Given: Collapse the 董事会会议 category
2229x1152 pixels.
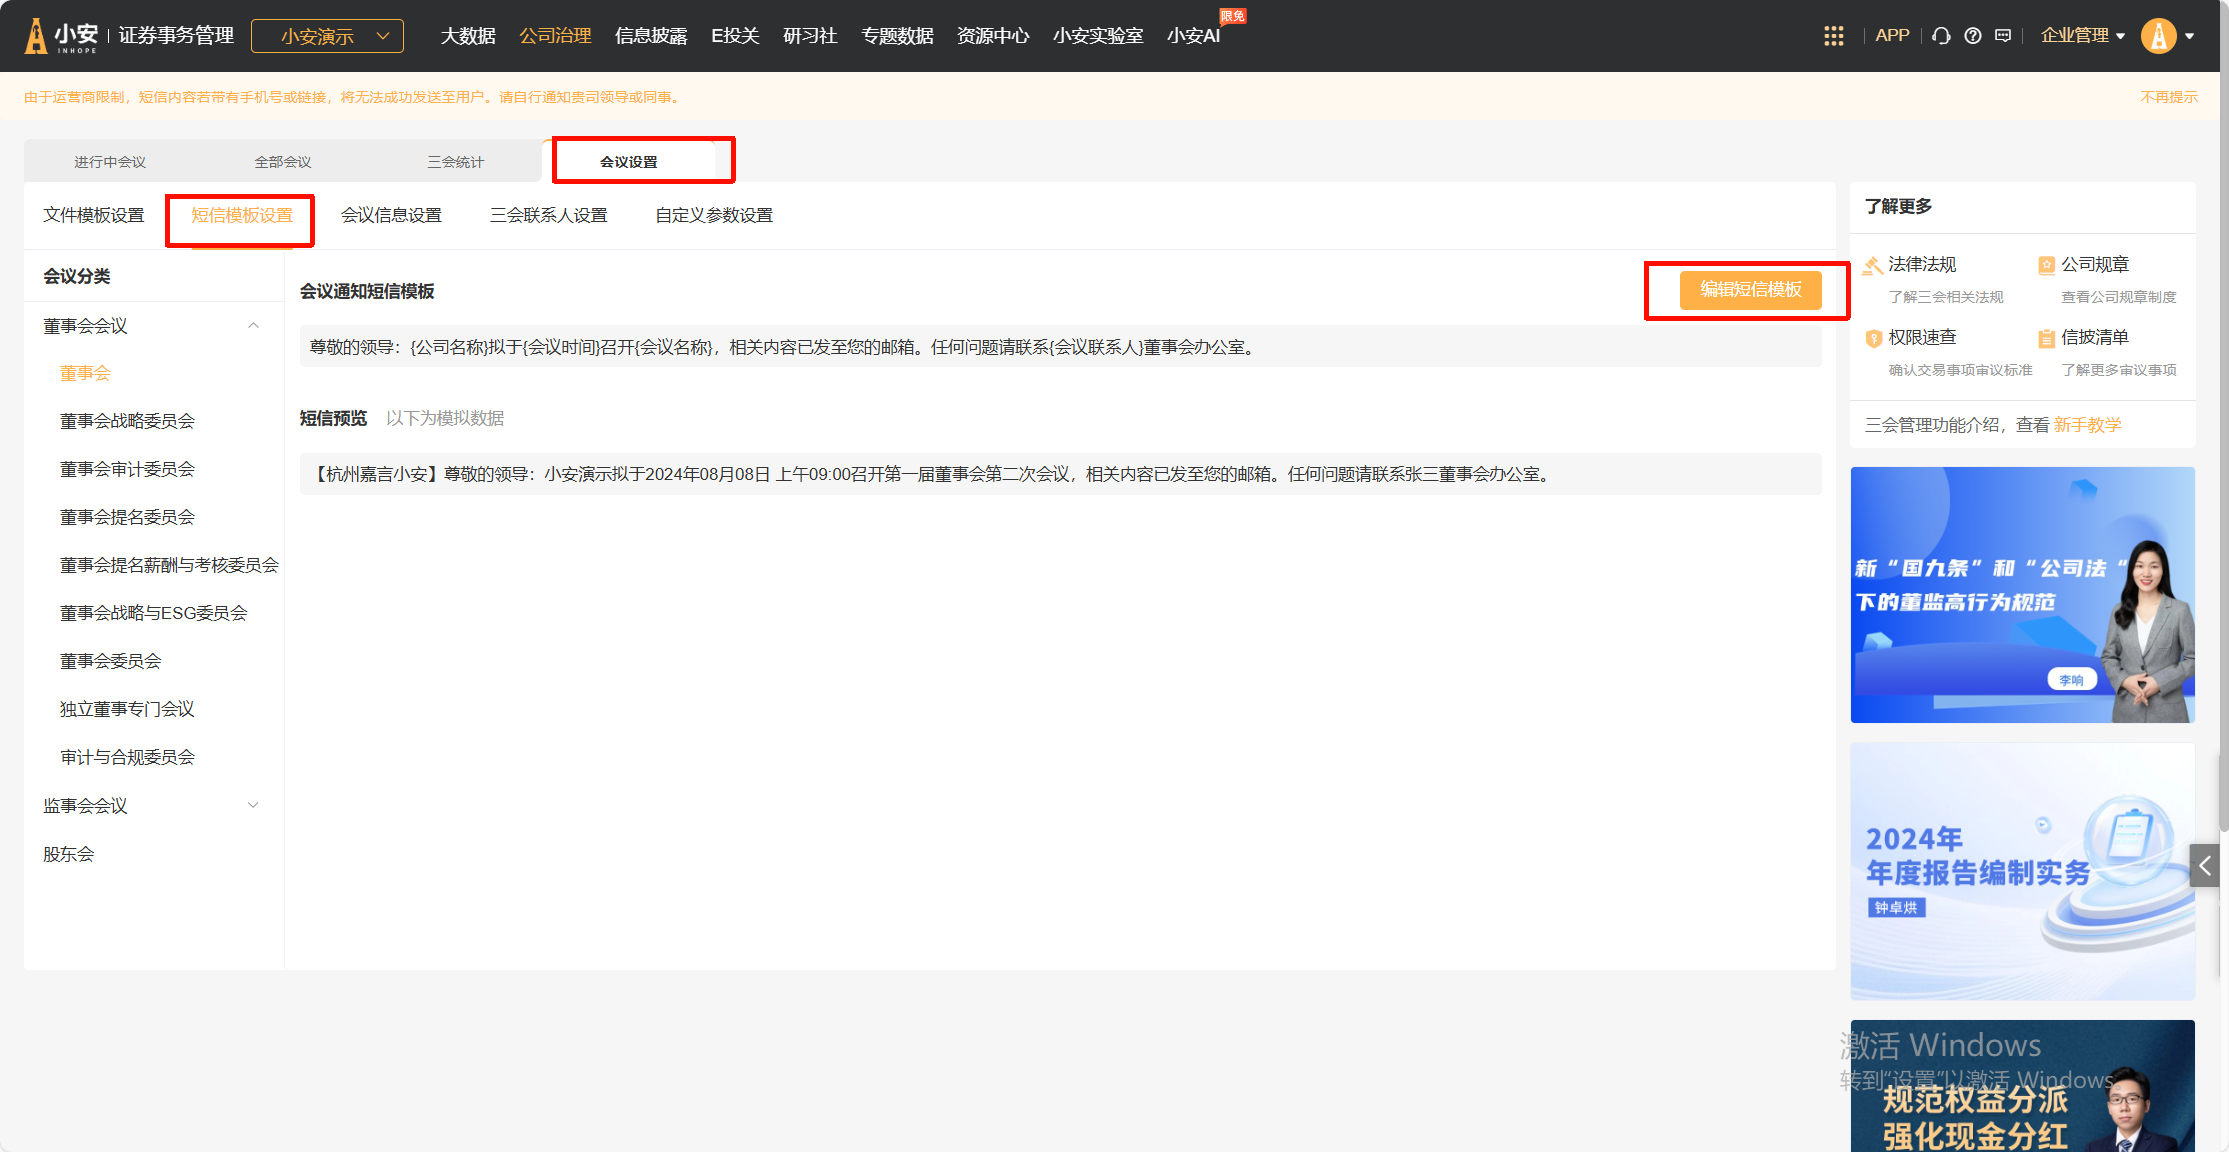Looking at the screenshot, I should coord(253,326).
